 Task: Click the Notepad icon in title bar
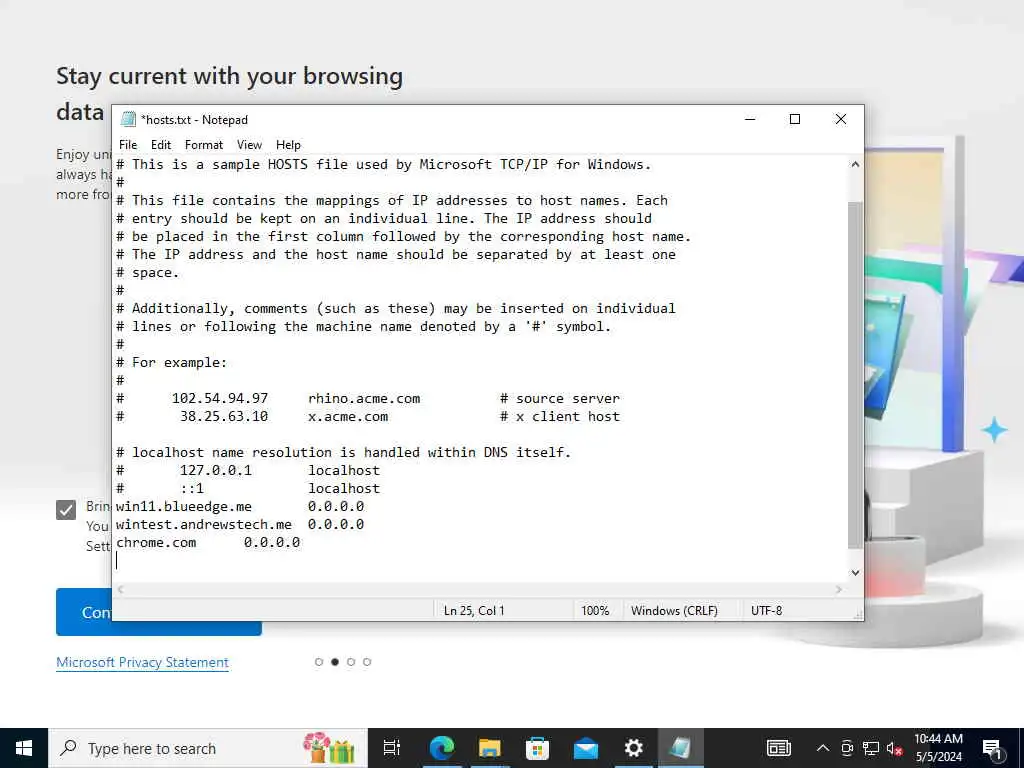(129, 120)
